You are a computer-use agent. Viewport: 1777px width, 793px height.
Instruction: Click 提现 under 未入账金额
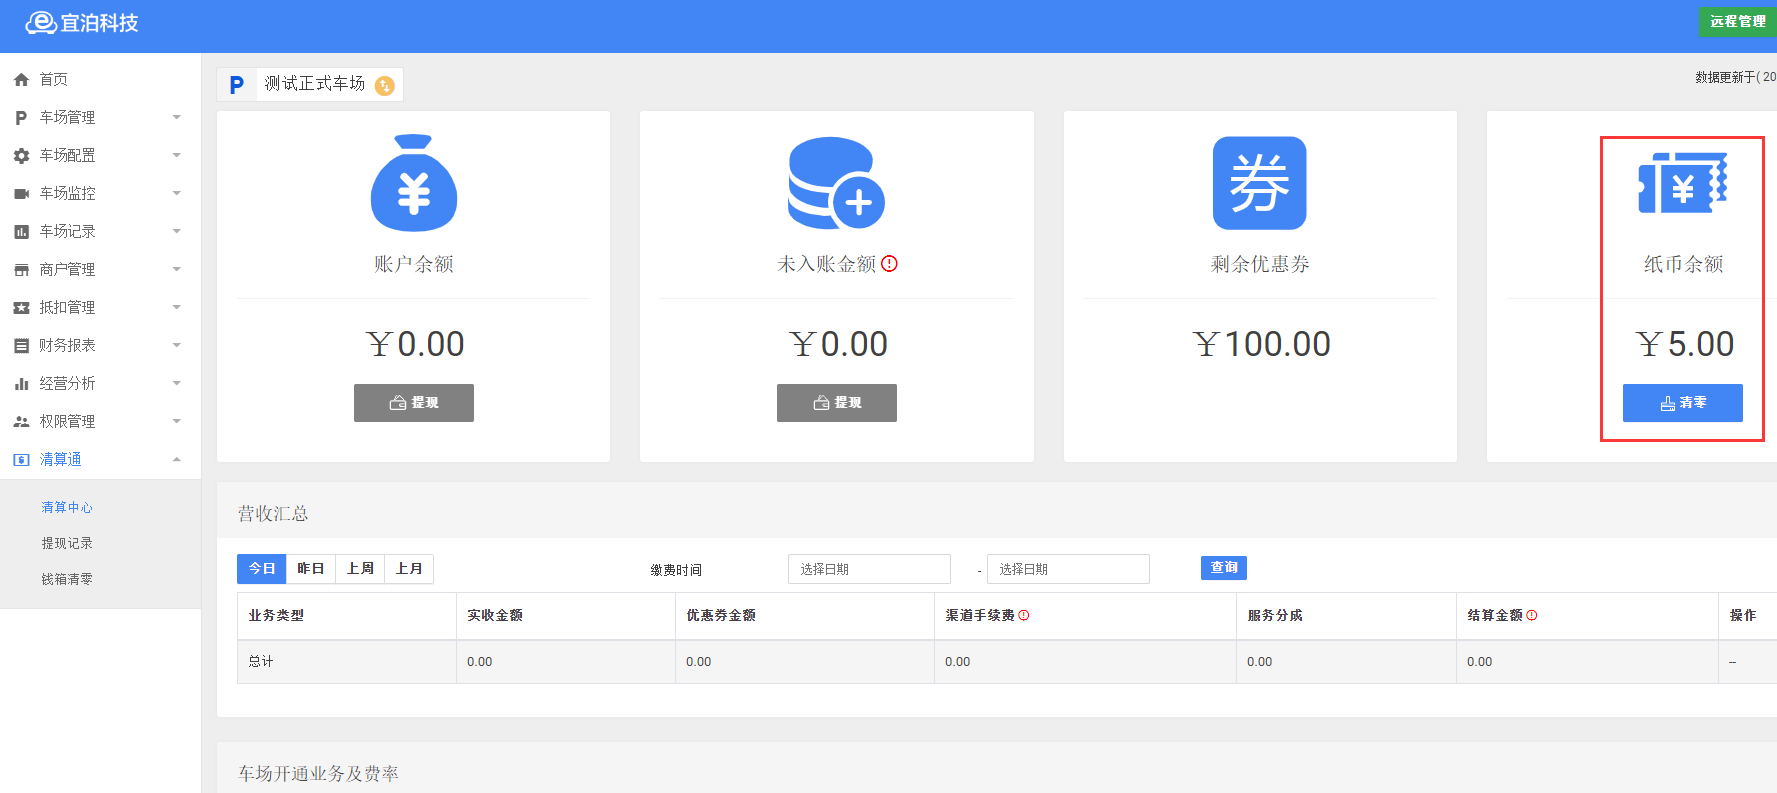(x=837, y=403)
